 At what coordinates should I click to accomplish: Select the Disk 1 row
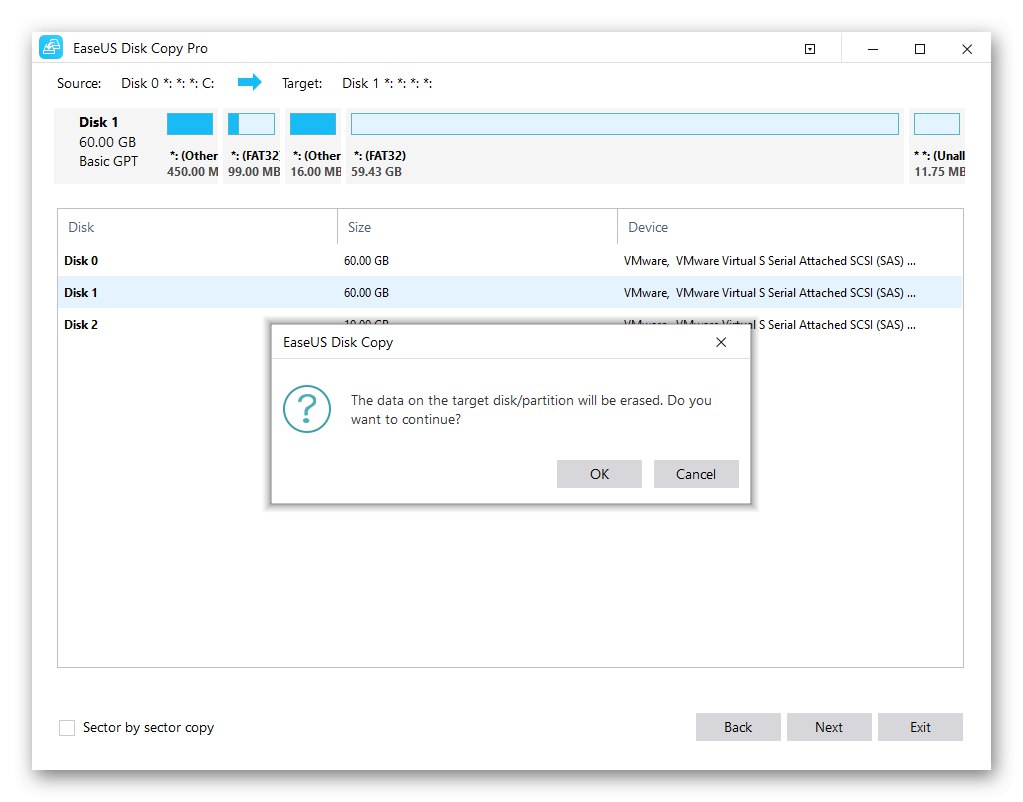click(510, 292)
